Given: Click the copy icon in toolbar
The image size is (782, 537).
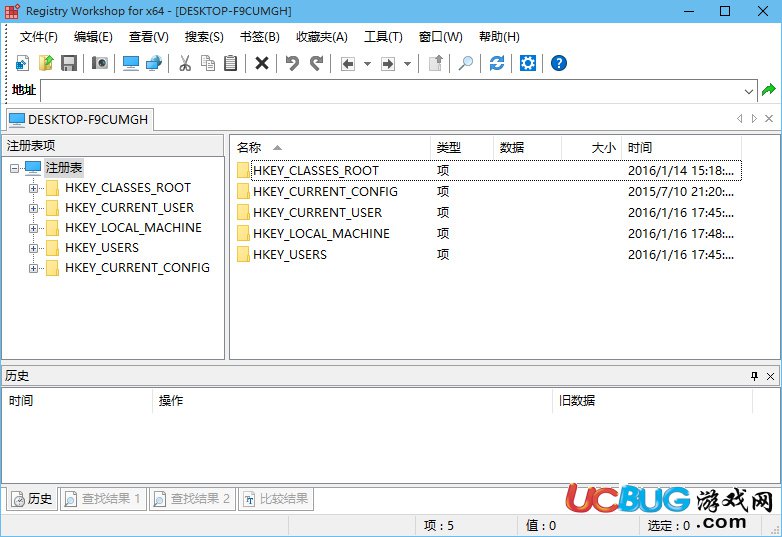Looking at the screenshot, I should click(208, 63).
